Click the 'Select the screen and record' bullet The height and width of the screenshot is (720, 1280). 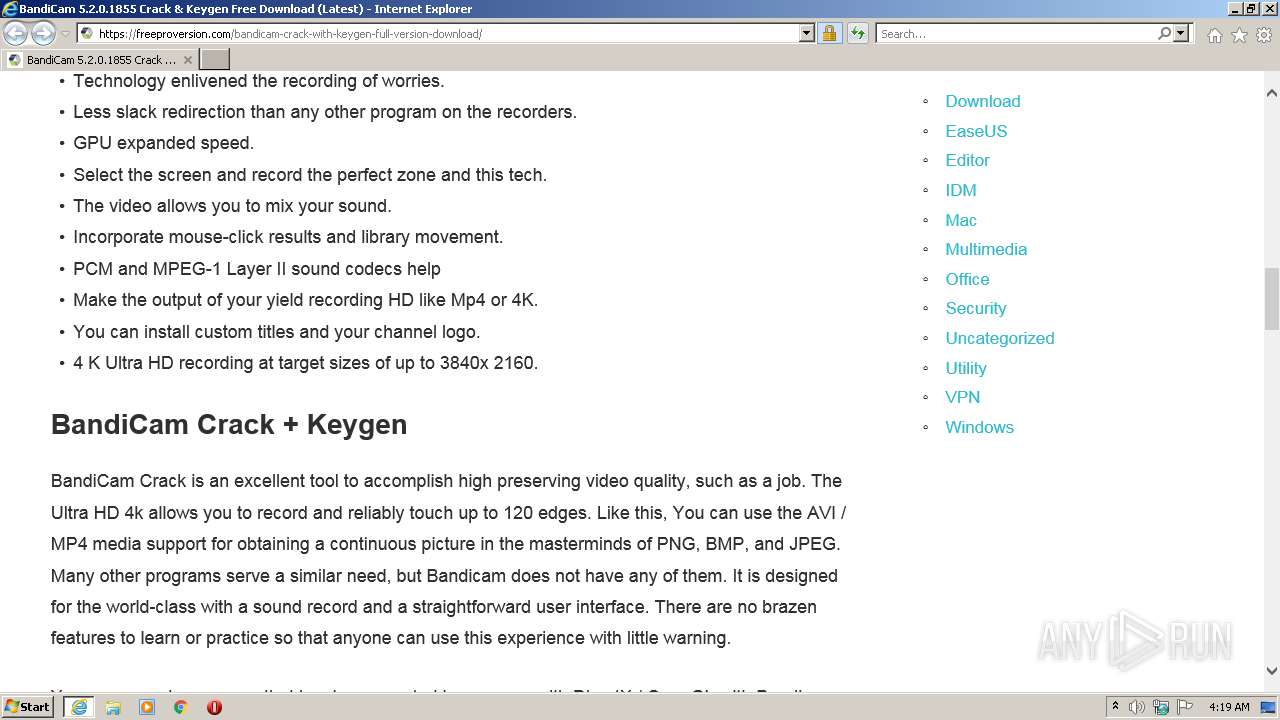click(310, 175)
